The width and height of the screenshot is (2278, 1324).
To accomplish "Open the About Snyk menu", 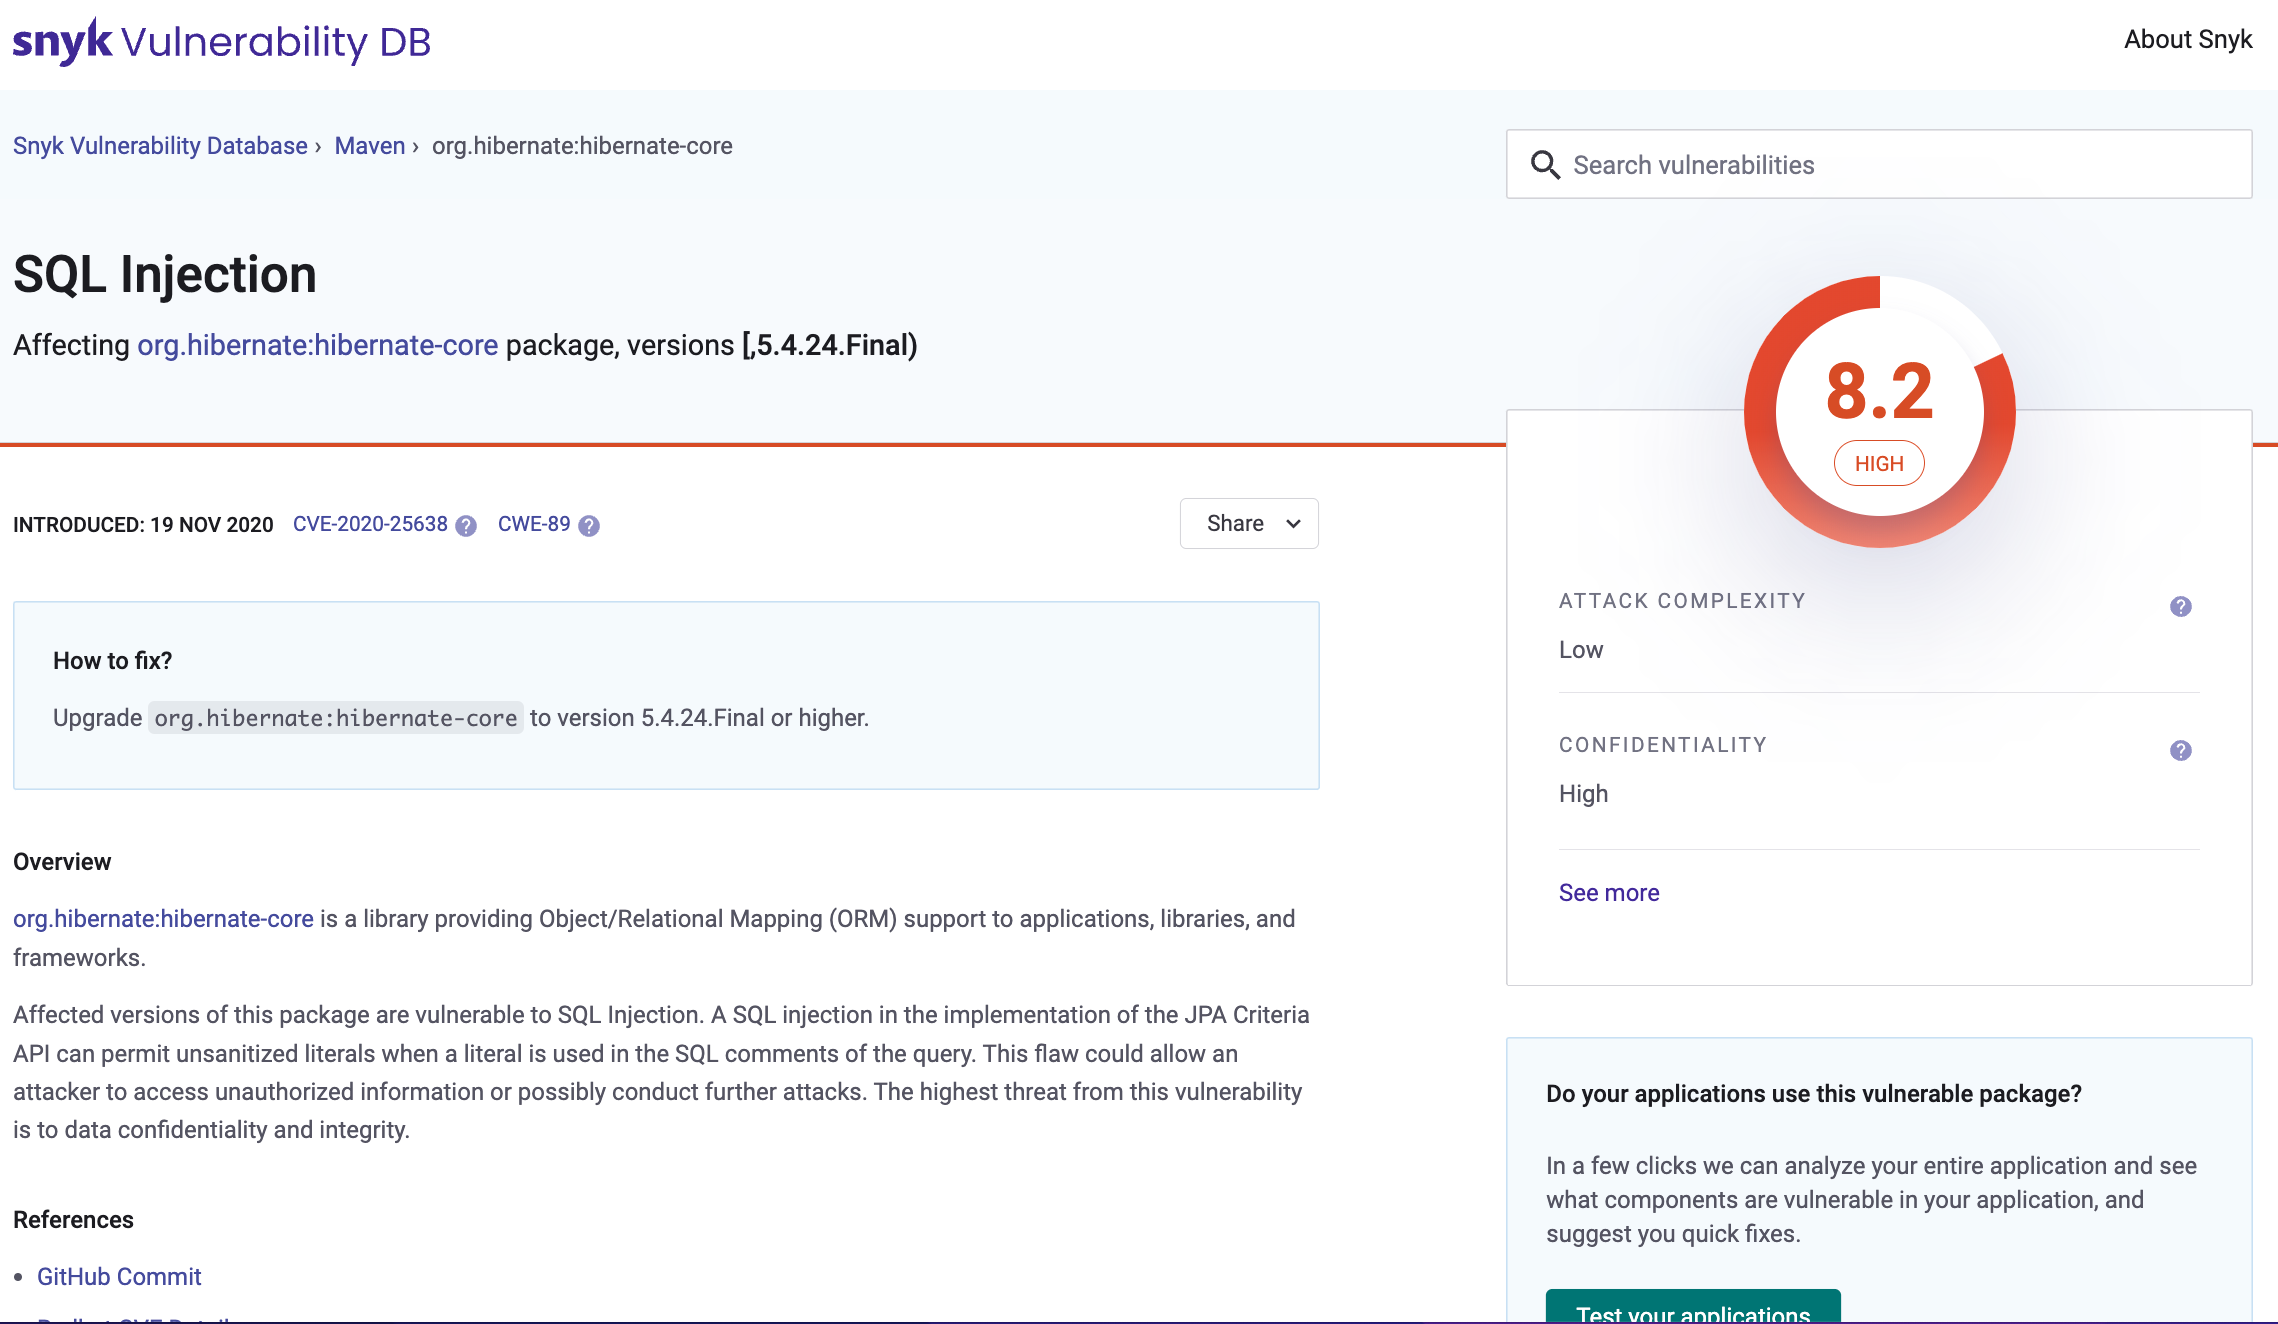I will pos(2188,39).
